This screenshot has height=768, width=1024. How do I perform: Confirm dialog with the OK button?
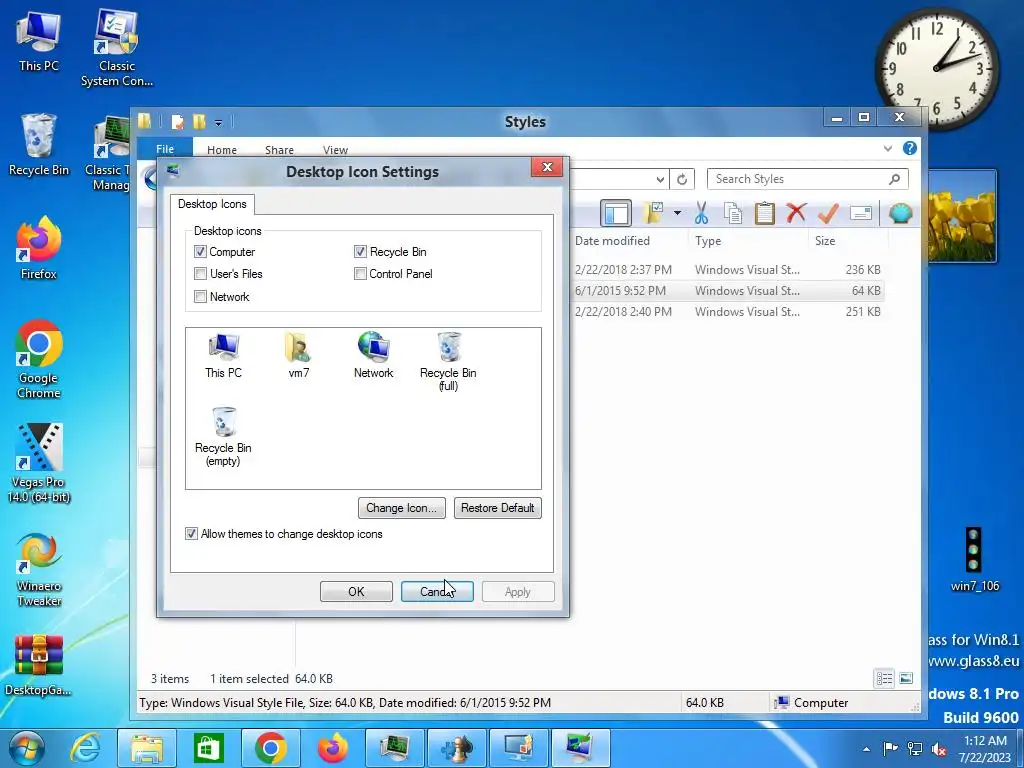coord(356,592)
